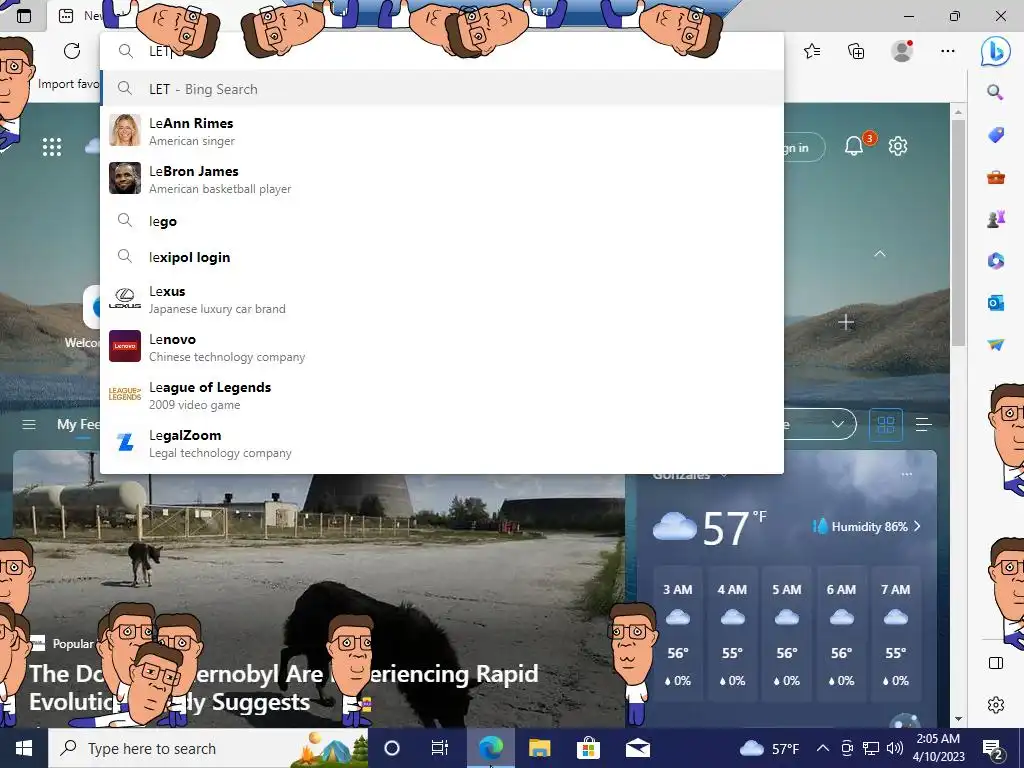Viewport: 1024px width, 768px height.
Task: Expand the Humidity 86% details arrow
Action: (917, 526)
